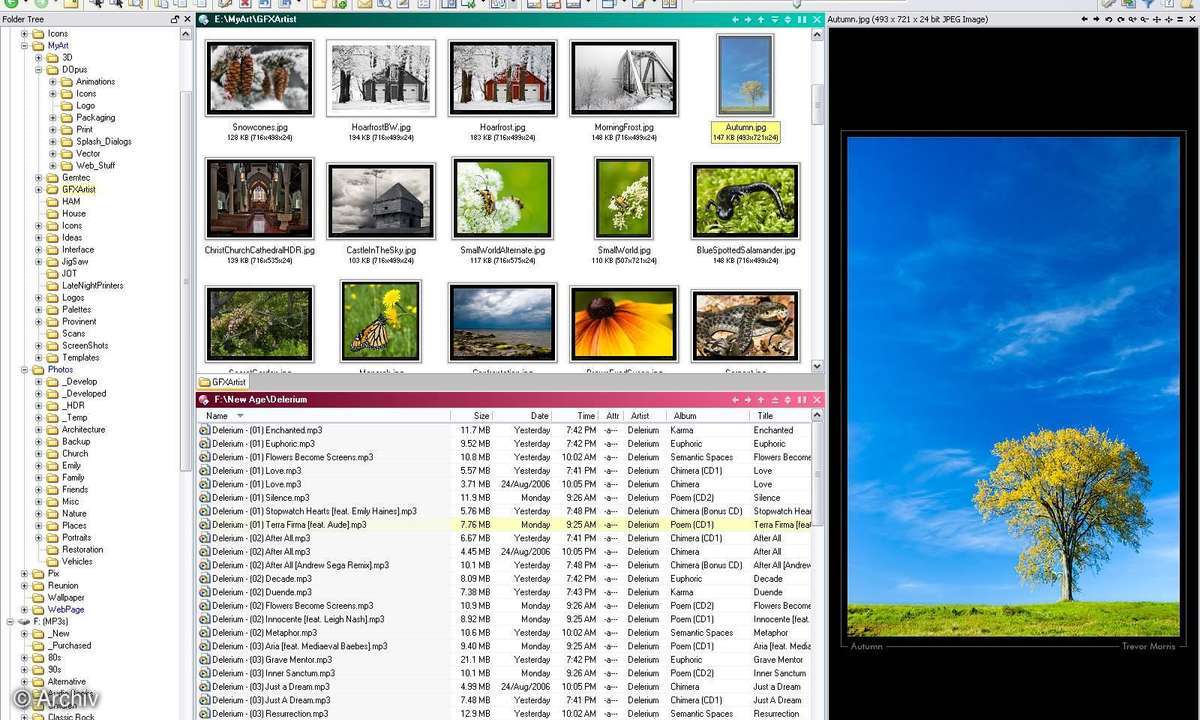This screenshot has height=720, width=1200.
Task: Rotate Autumn.jpg counter-clockwise in viewer
Action: [x=1108, y=19]
